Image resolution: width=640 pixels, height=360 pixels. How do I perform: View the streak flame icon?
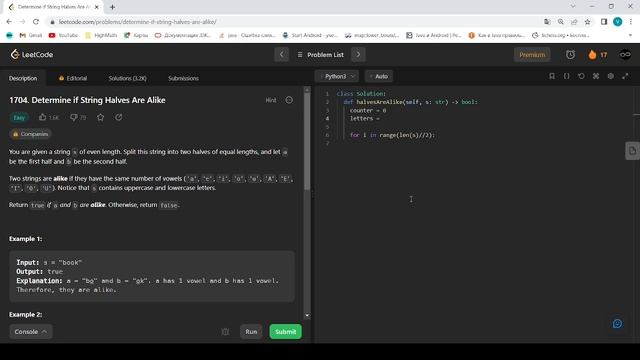click(x=592, y=55)
